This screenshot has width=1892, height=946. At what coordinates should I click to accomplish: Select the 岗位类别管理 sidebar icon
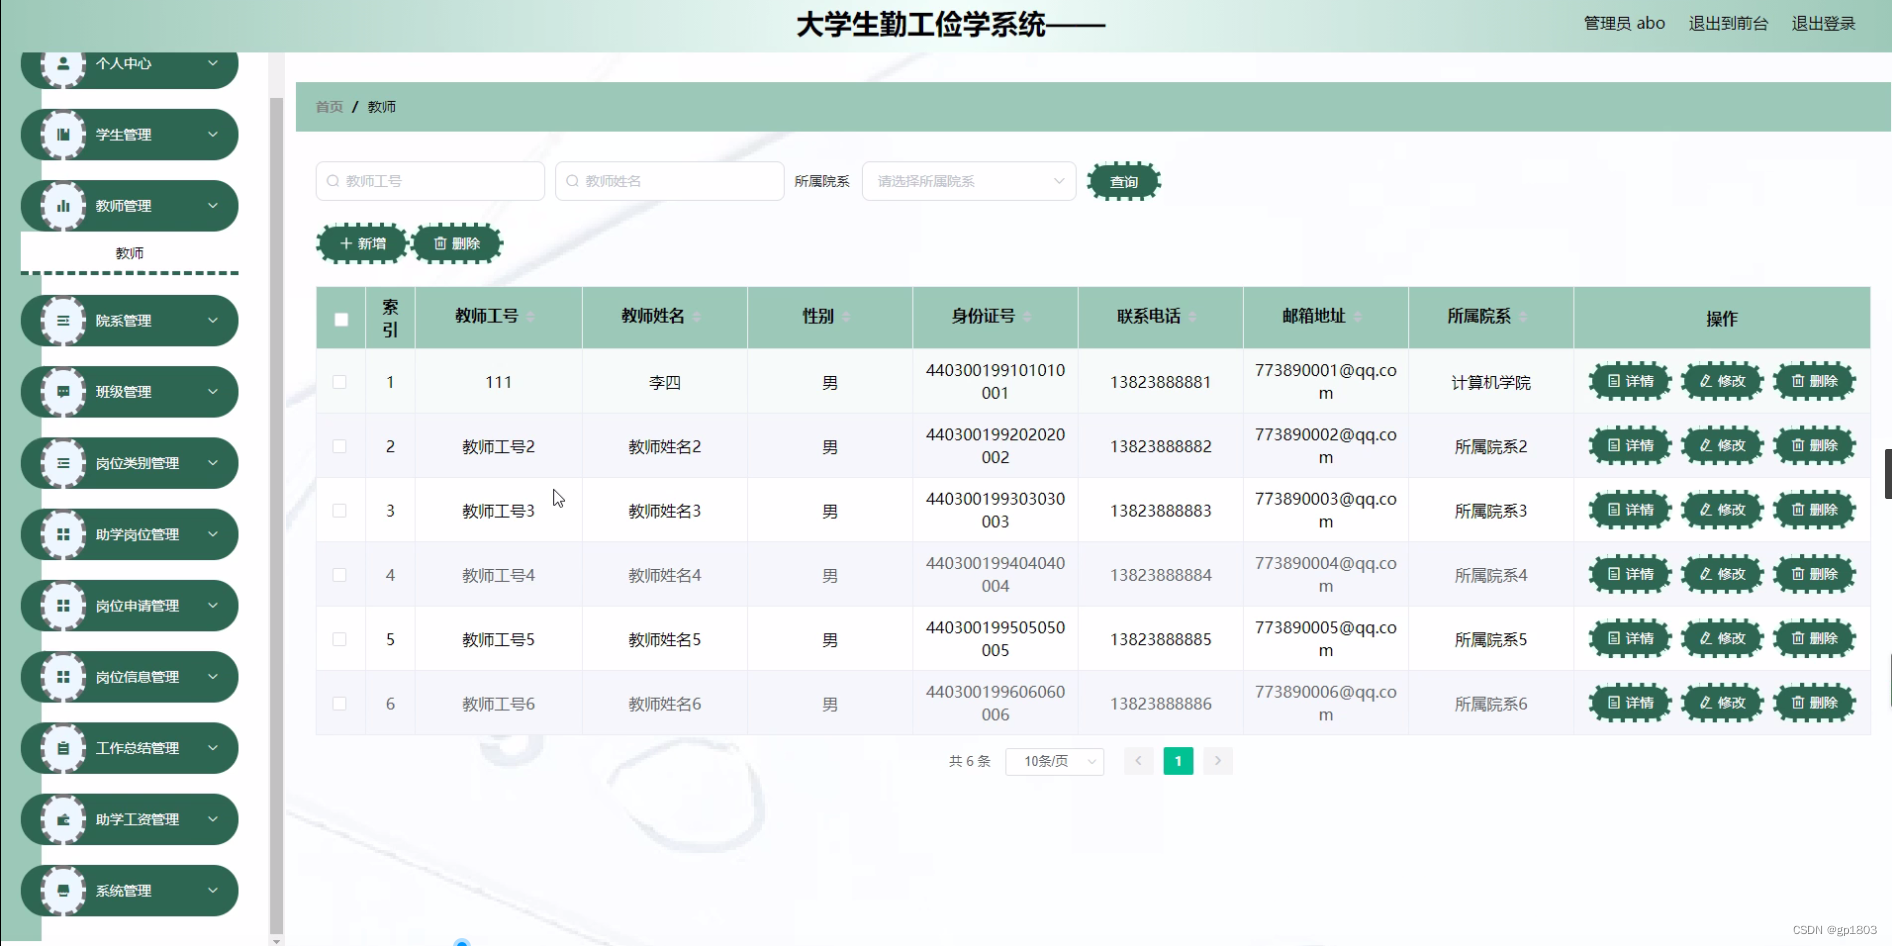[x=64, y=463]
